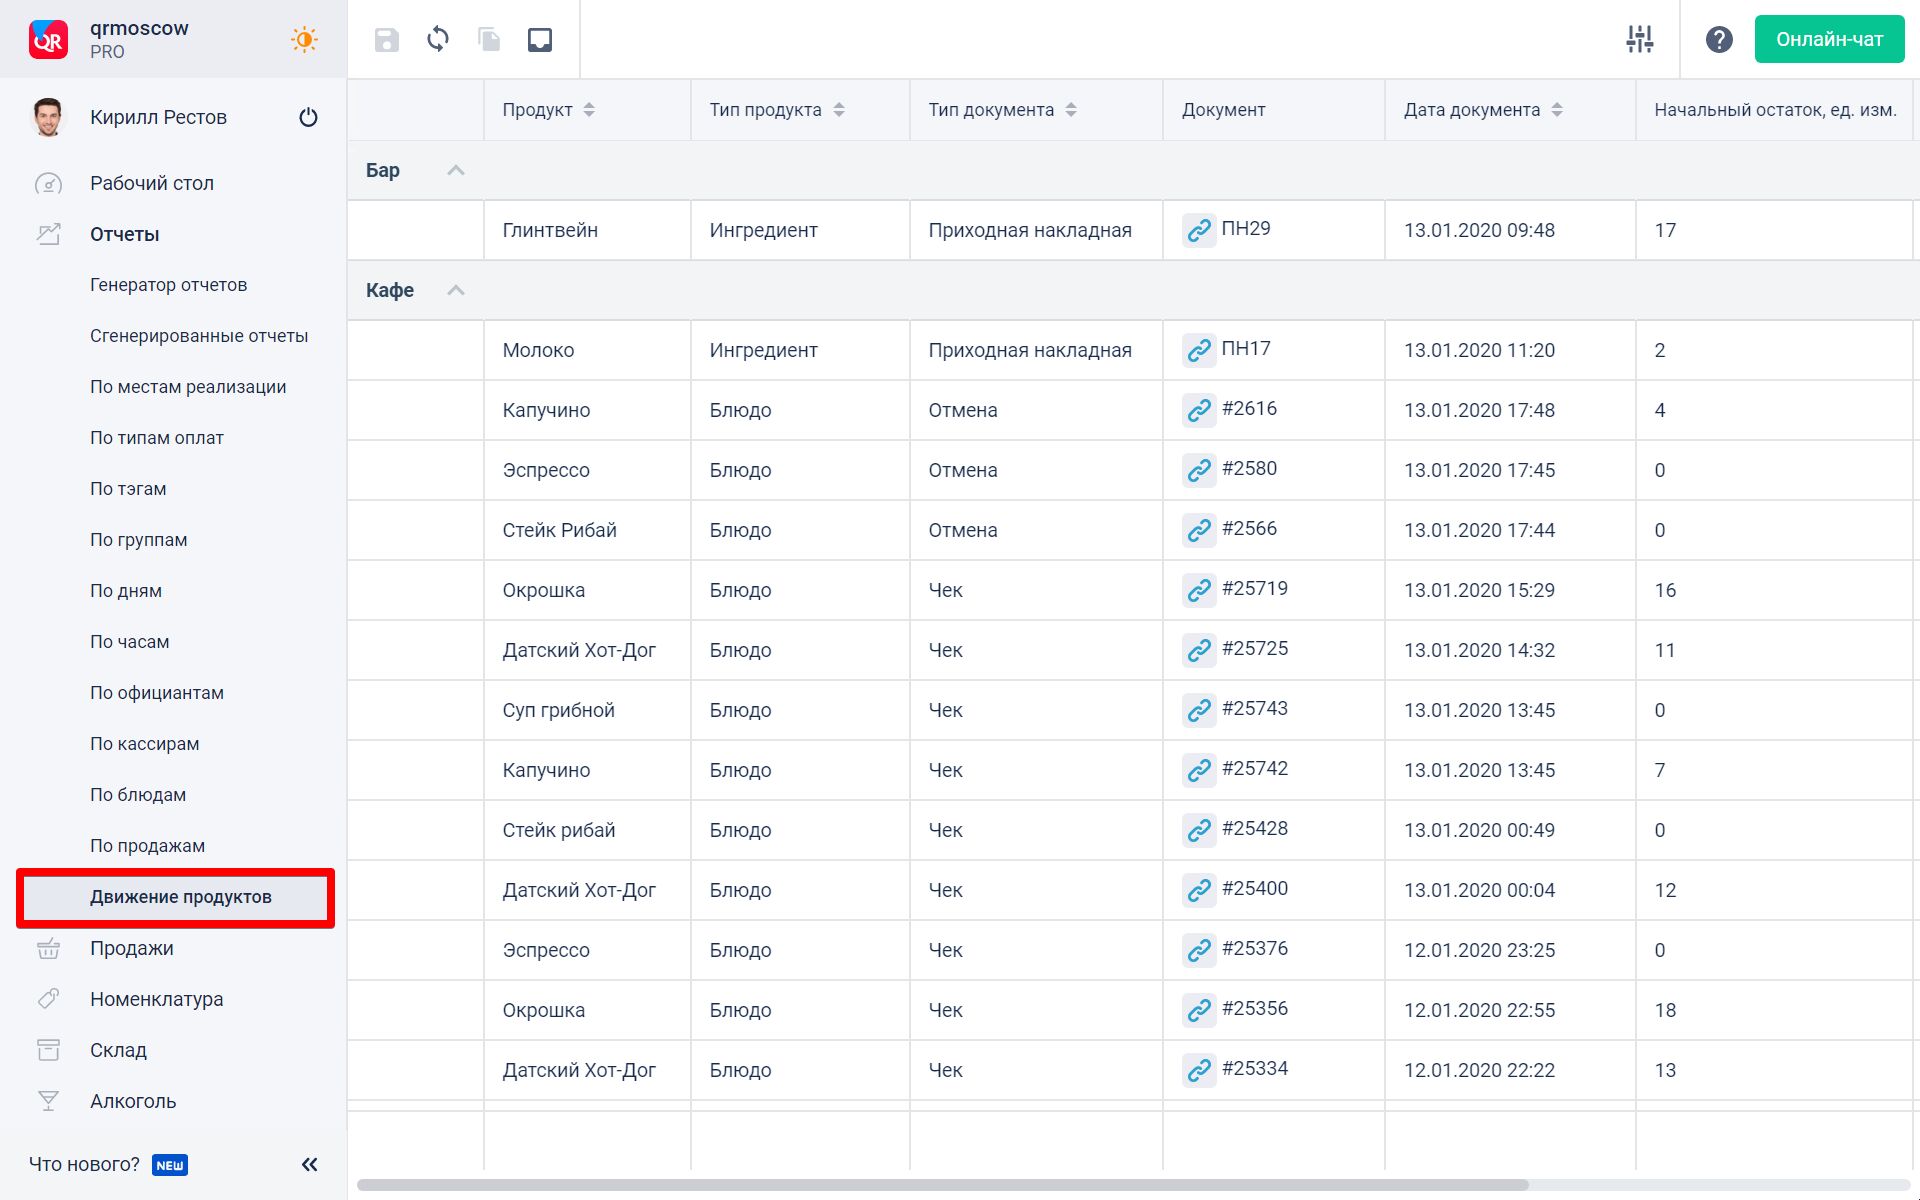The height and width of the screenshot is (1200, 1920).
Task: Click the Суп грибной product cell
Action: click(587, 710)
